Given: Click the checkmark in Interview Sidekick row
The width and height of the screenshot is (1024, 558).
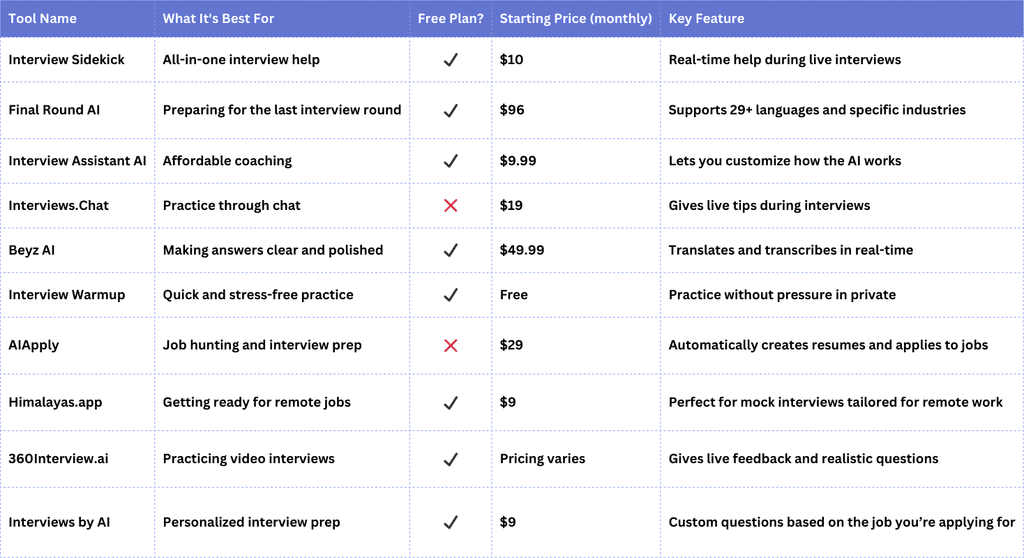Looking at the screenshot, I should (450, 60).
